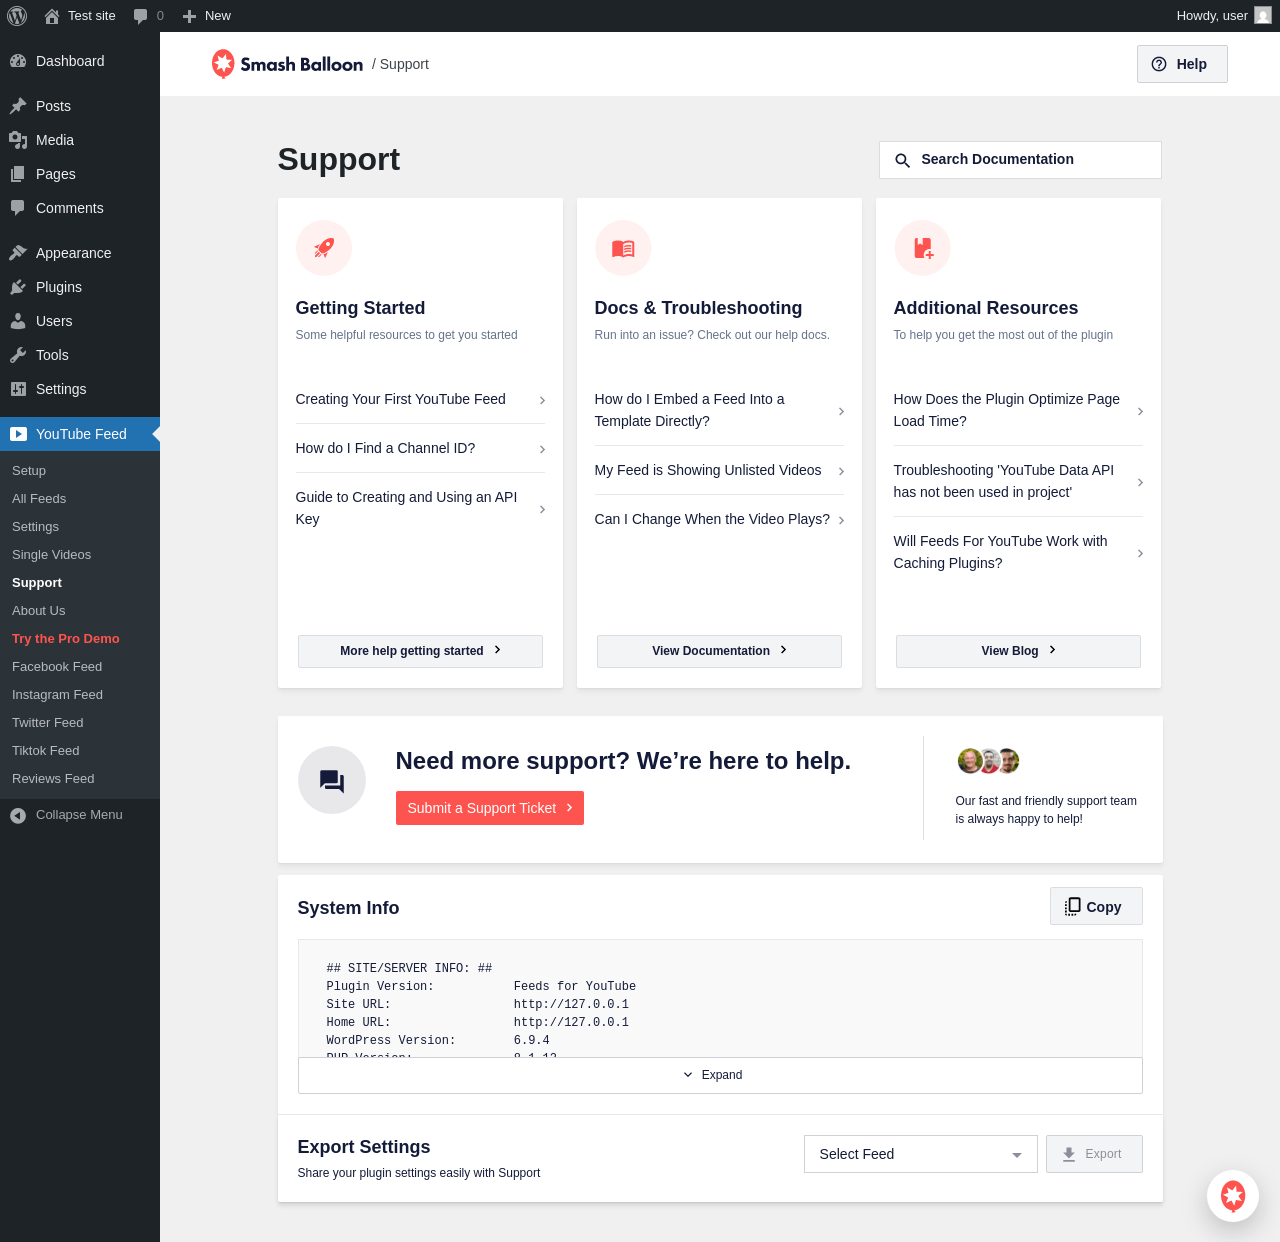Click the Appearance paintbrush icon in sidebar
This screenshot has width=1280, height=1242.
coord(18,253)
